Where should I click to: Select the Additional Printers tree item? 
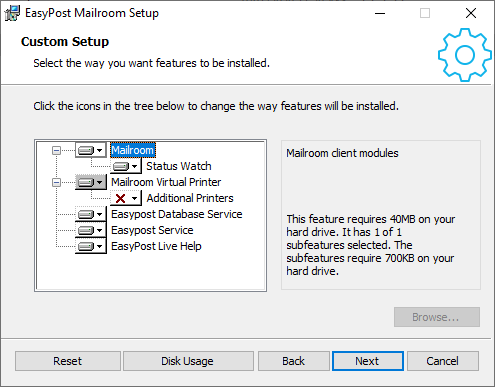[190, 198]
